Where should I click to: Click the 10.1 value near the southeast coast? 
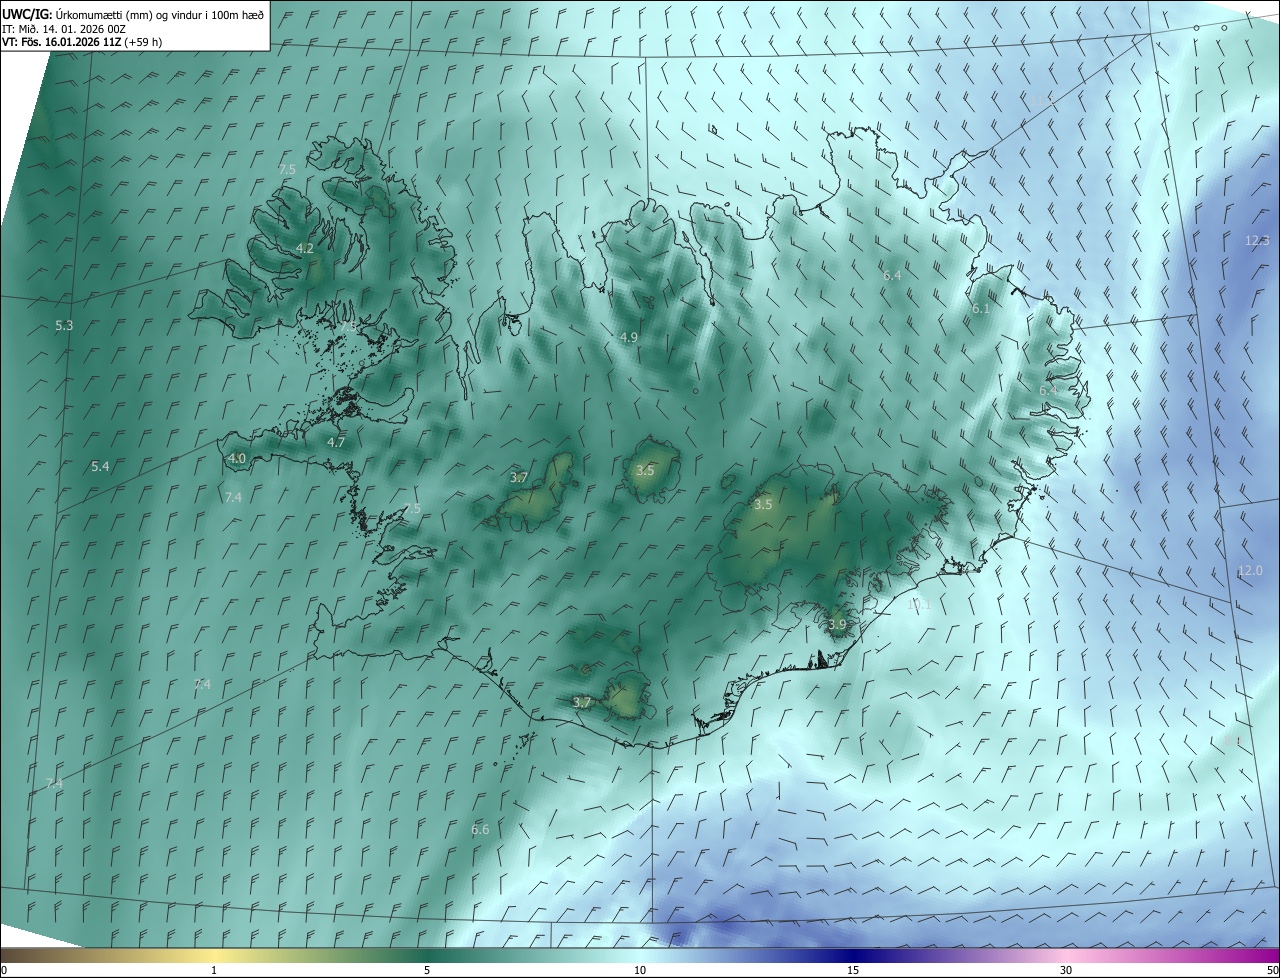tap(919, 605)
